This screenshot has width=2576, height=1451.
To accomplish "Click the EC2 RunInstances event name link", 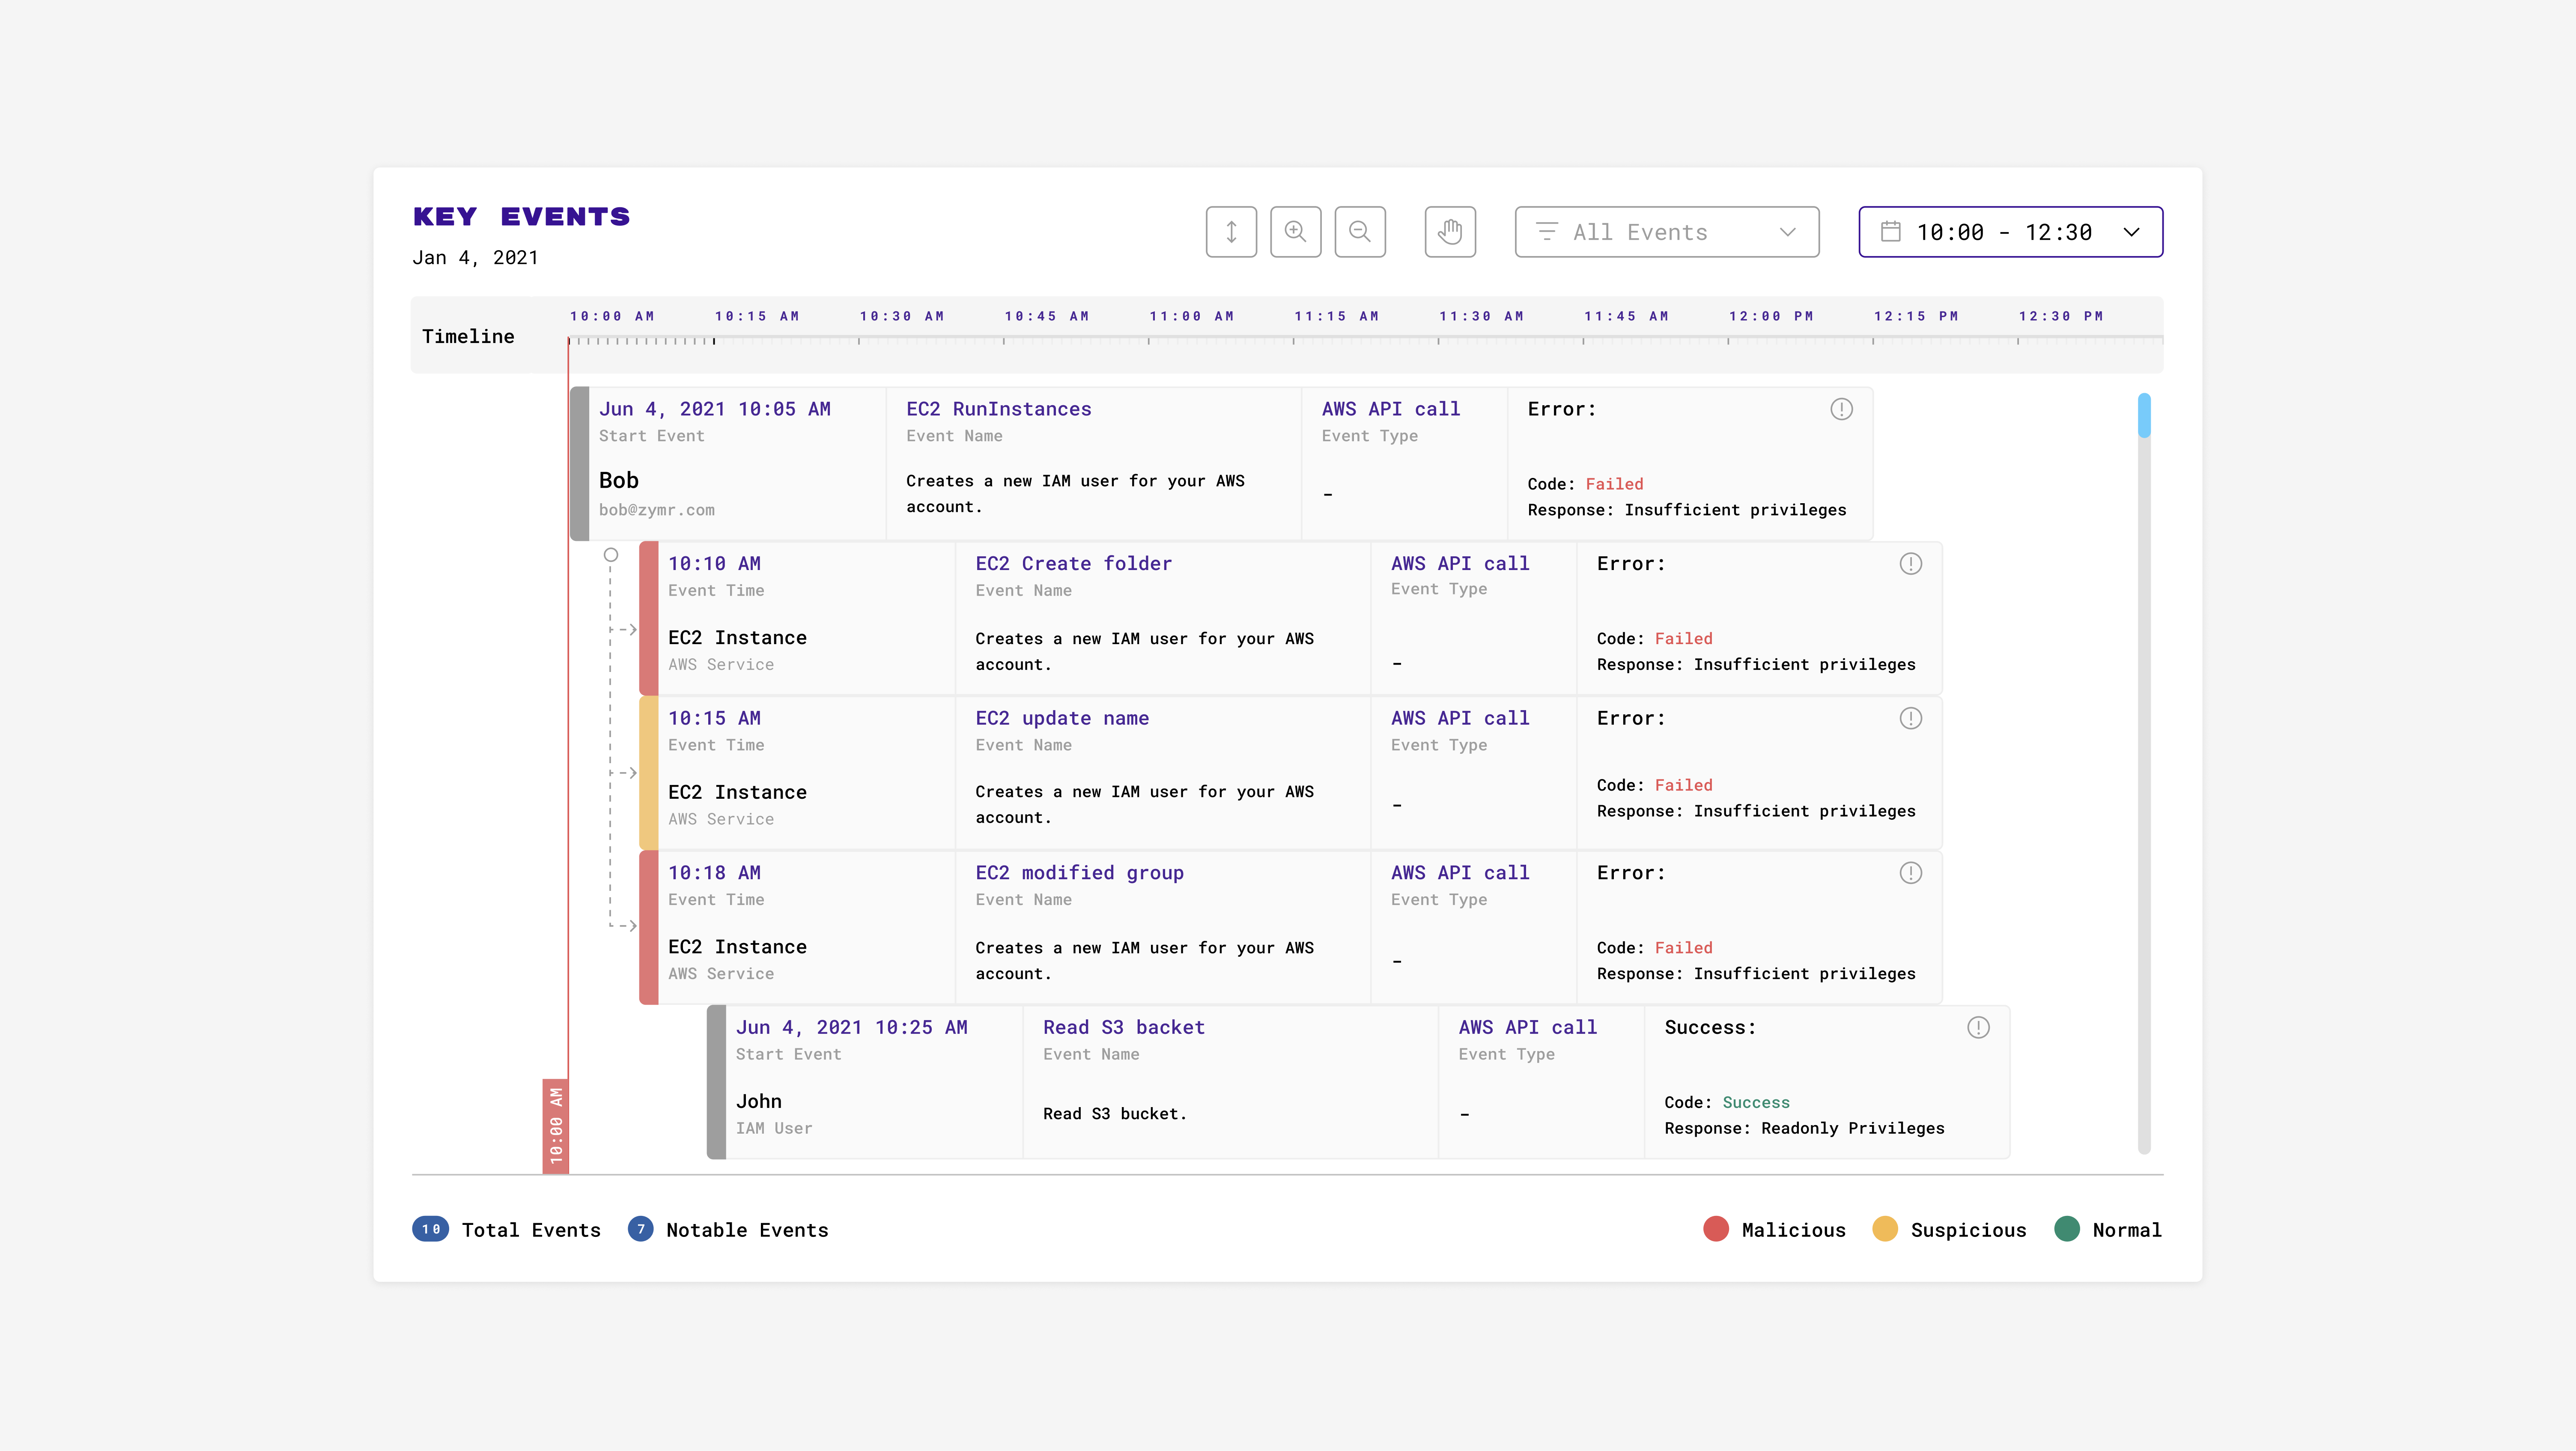I will (x=998, y=409).
